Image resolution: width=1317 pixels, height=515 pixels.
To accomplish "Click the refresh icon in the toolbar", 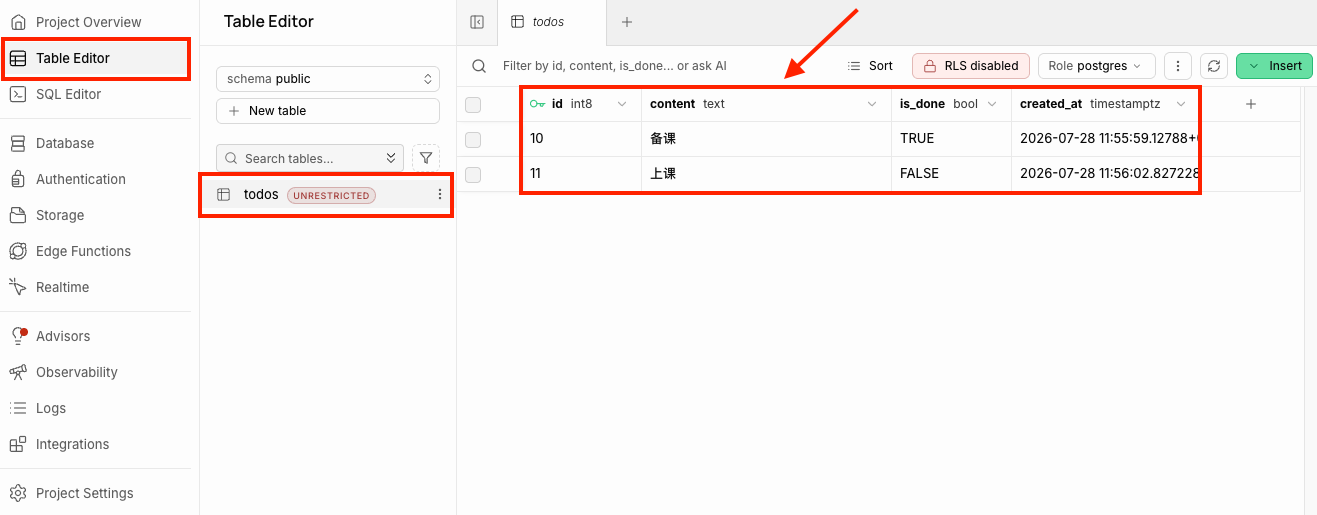I will (x=1214, y=66).
